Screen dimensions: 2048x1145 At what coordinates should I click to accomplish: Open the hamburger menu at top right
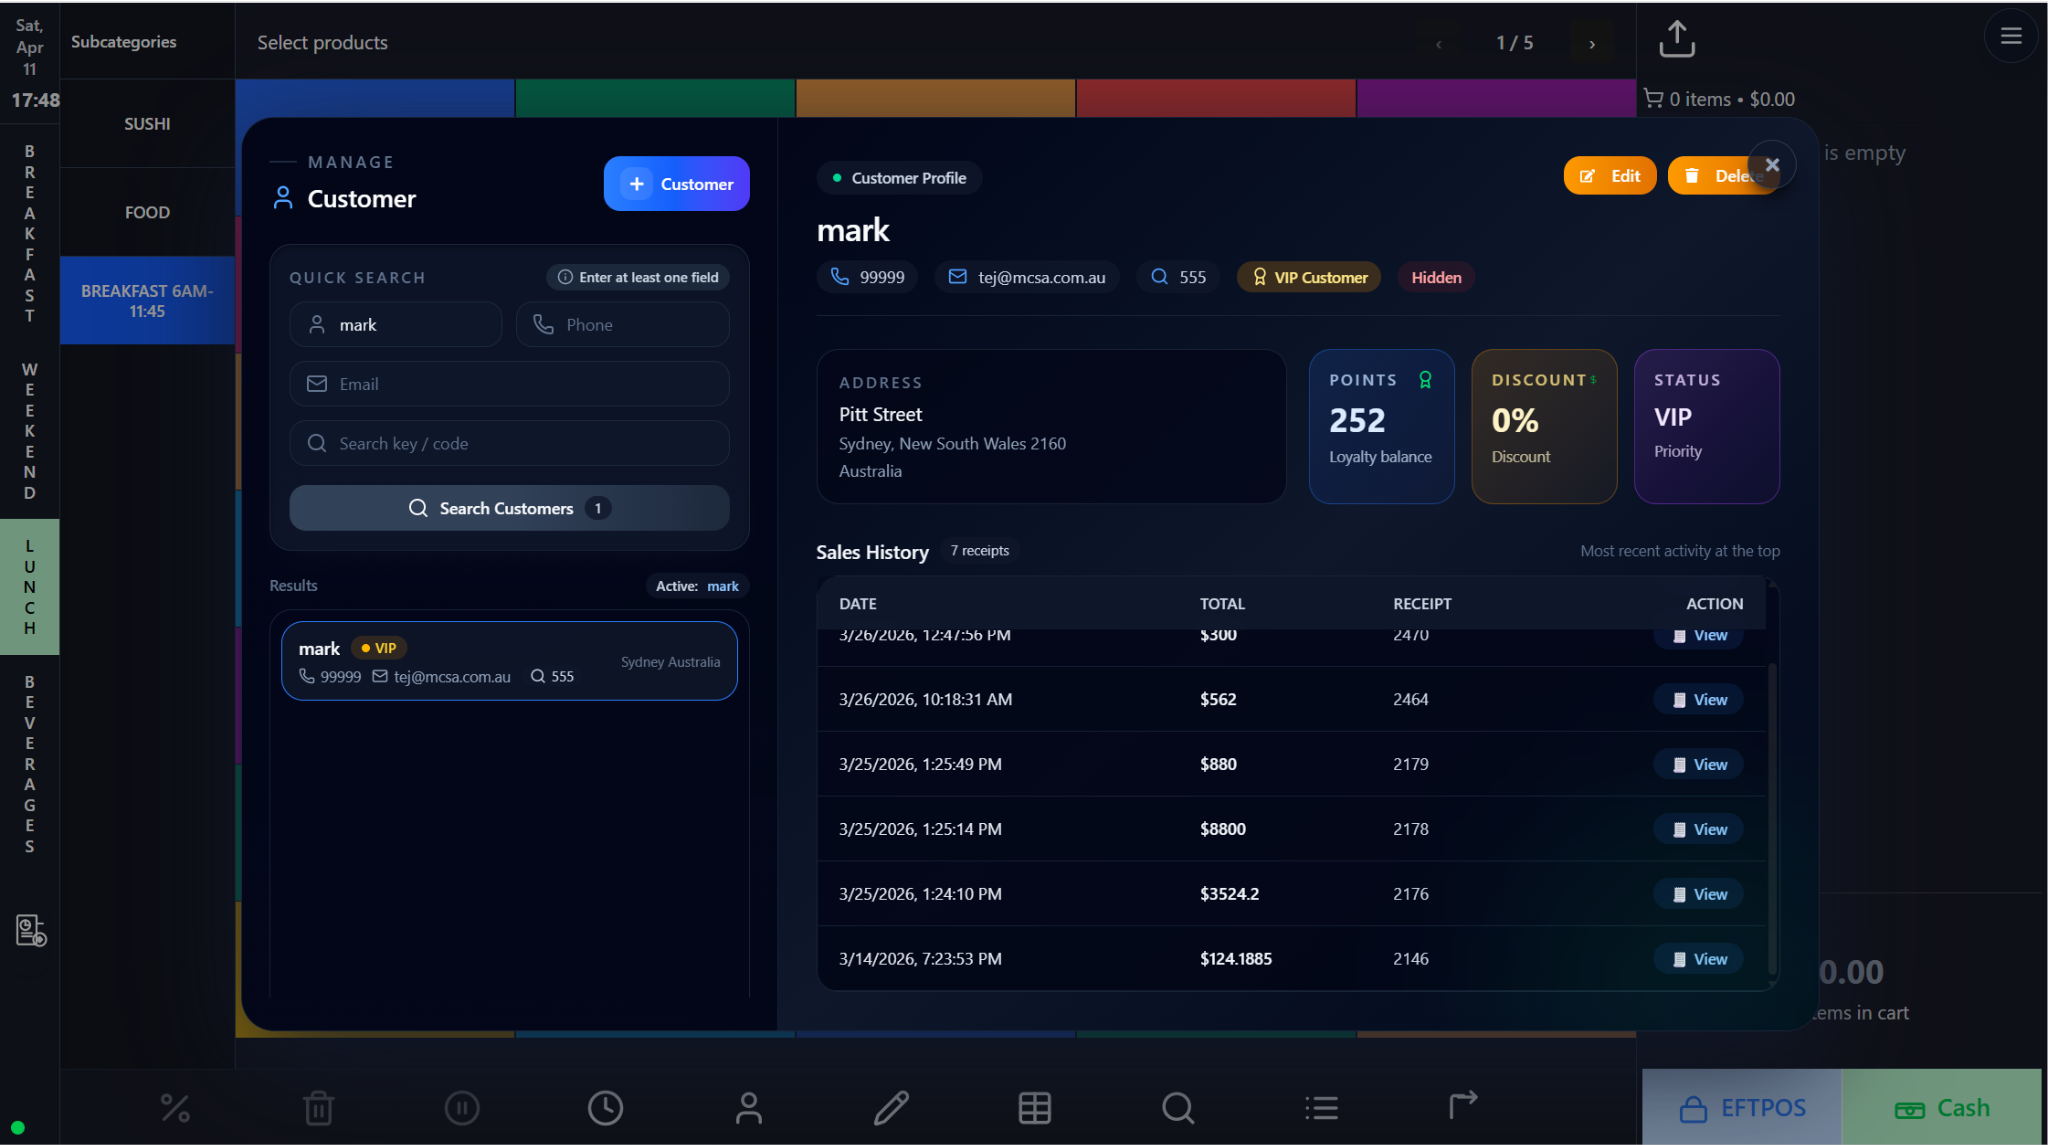click(x=2011, y=36)
